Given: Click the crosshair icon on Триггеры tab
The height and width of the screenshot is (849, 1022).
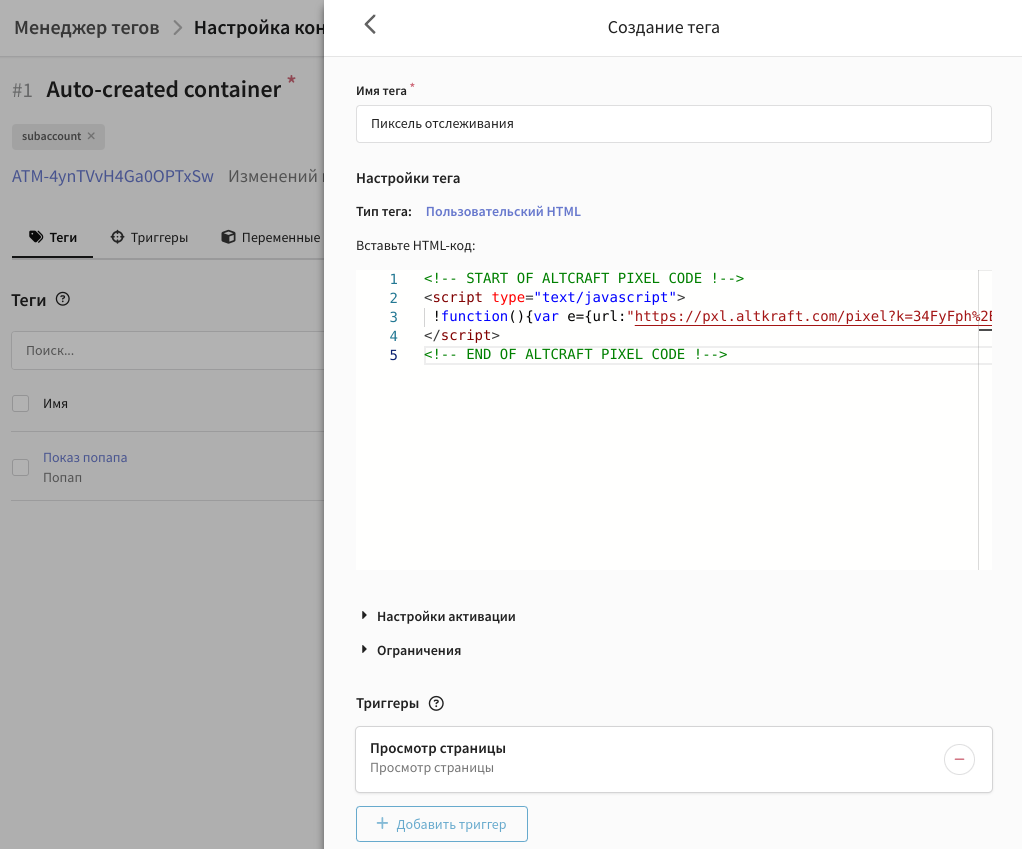Looking at the screenshot, I should (x=117, y=237).
